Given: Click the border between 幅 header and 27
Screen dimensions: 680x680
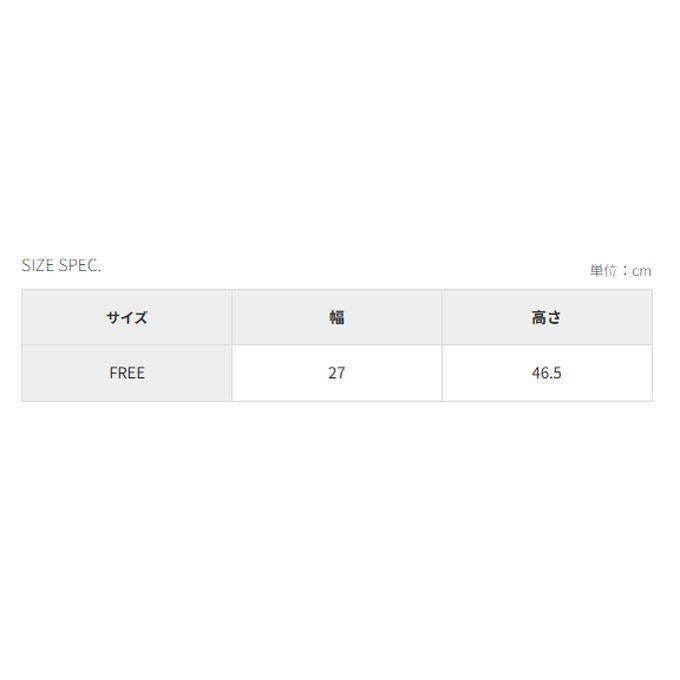Looking at the screenshot, I should (337, 345).
